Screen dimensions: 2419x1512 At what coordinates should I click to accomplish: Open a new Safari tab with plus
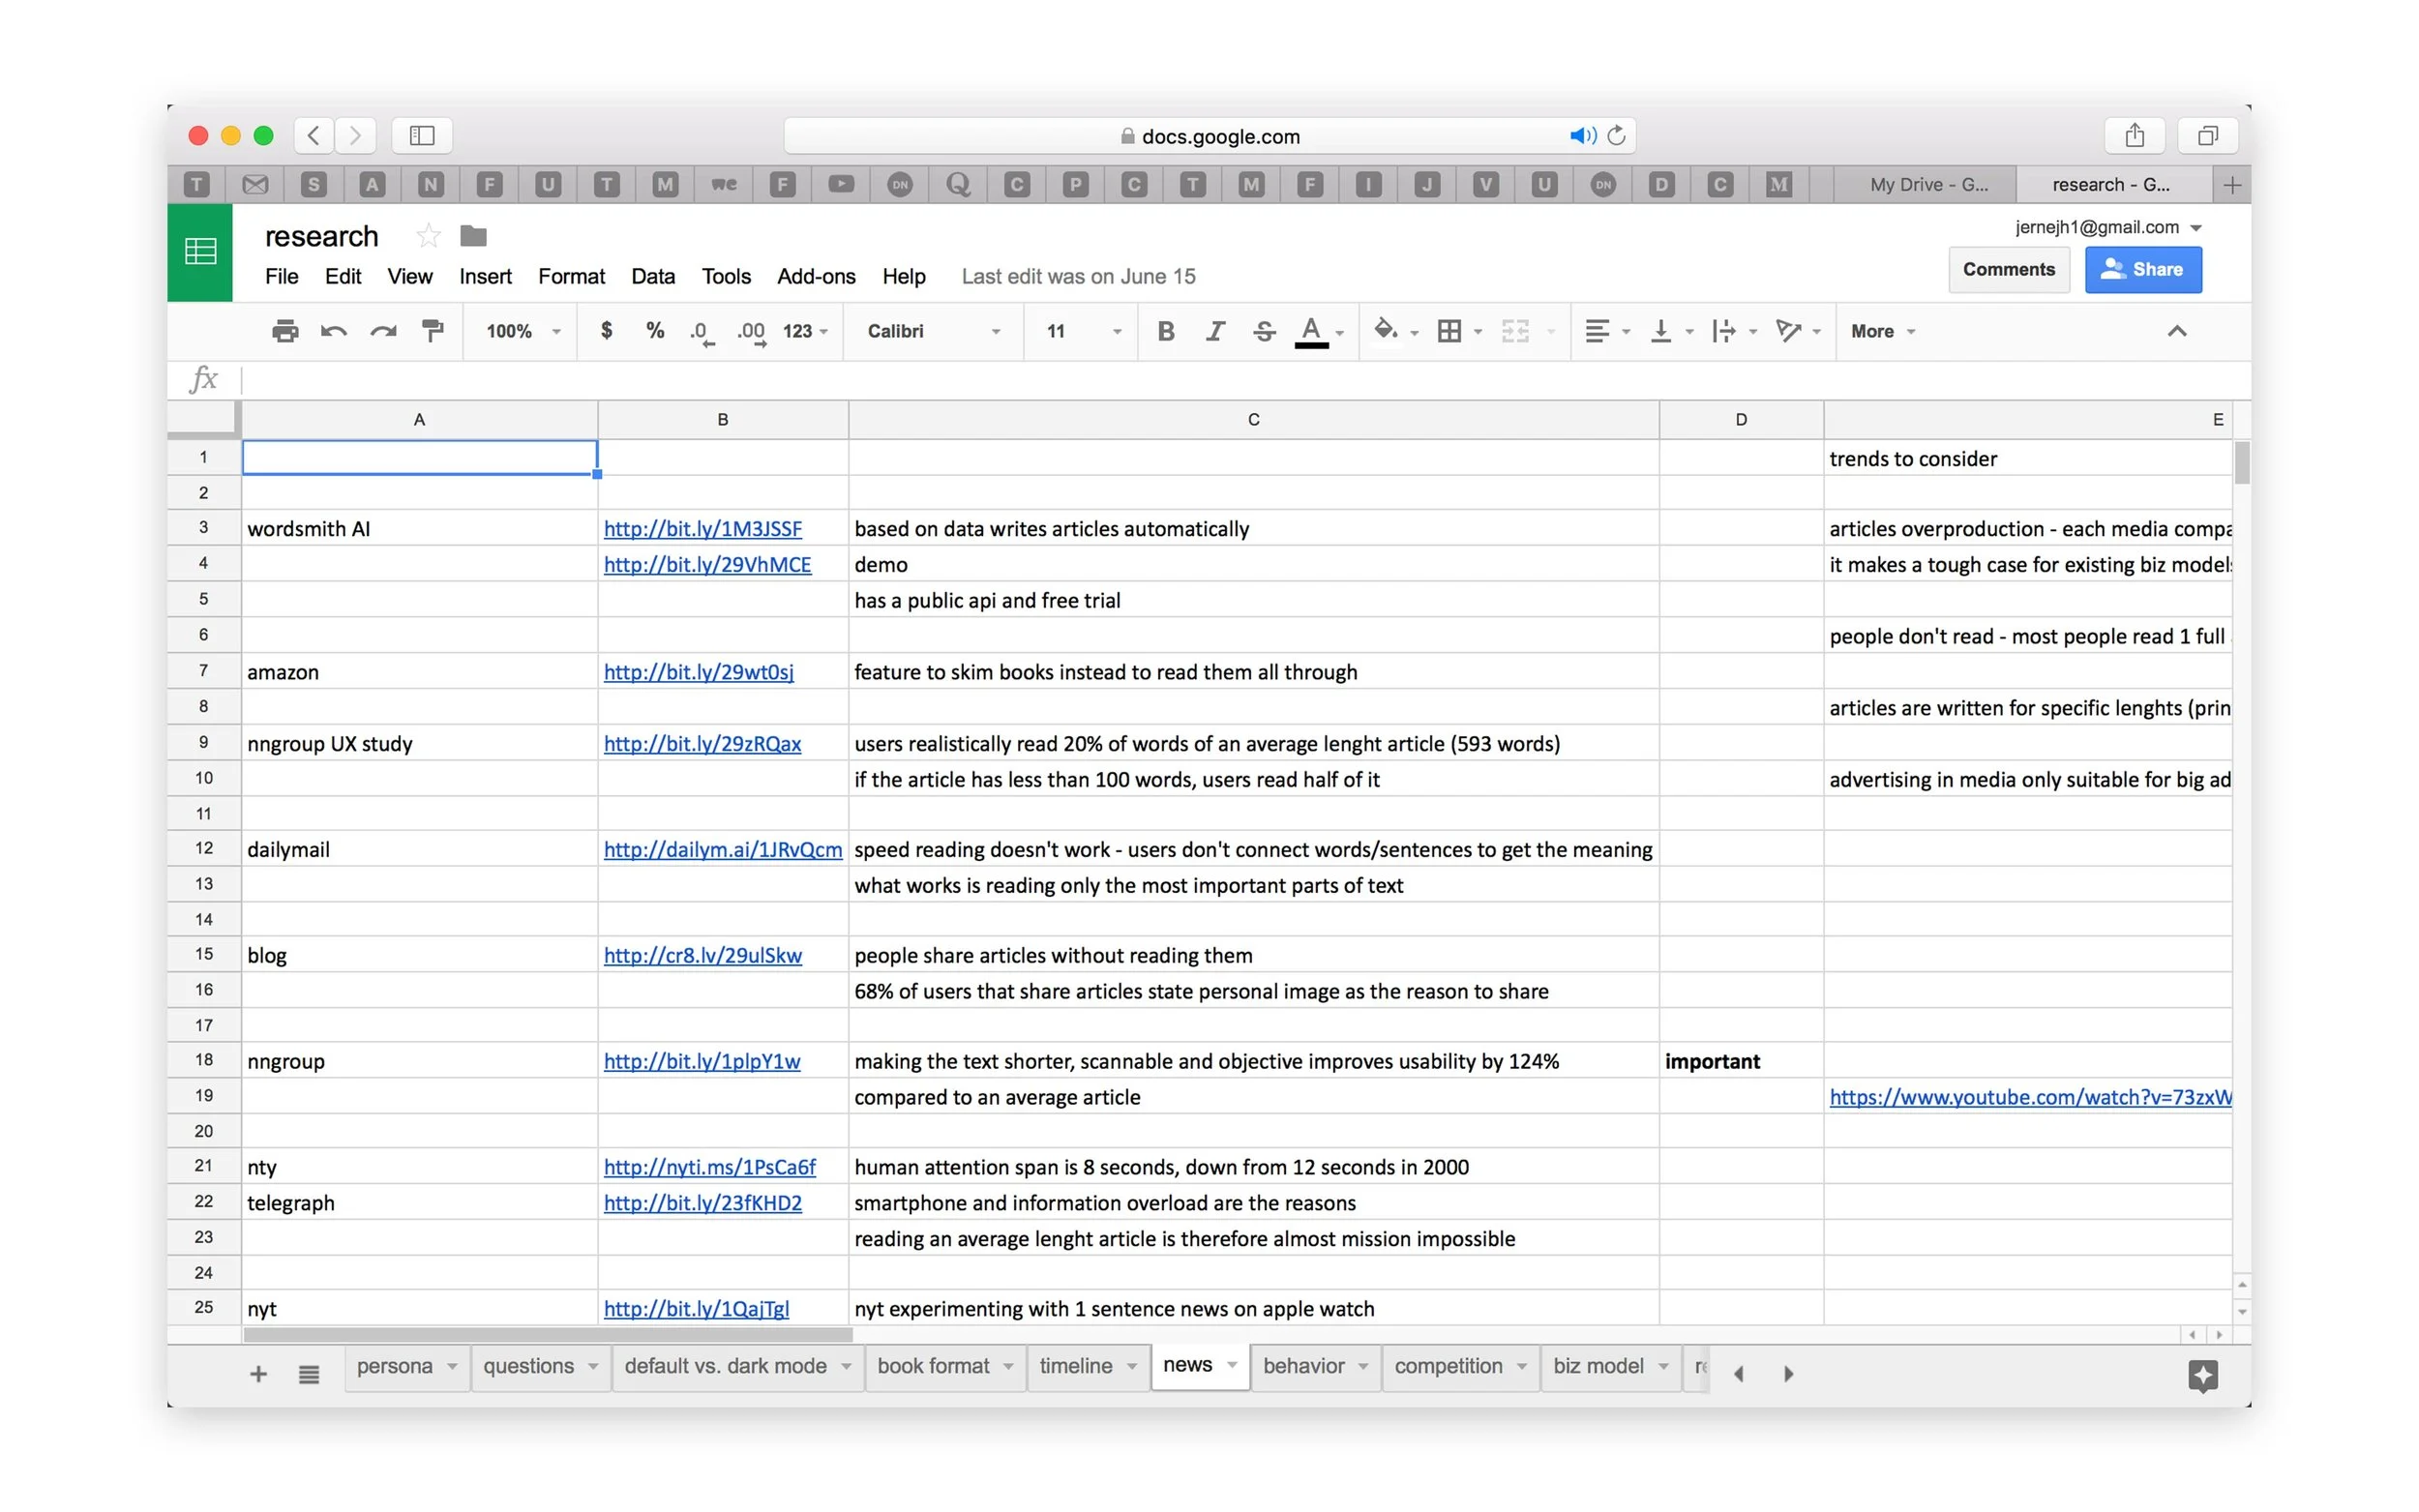pos(2231,184)
